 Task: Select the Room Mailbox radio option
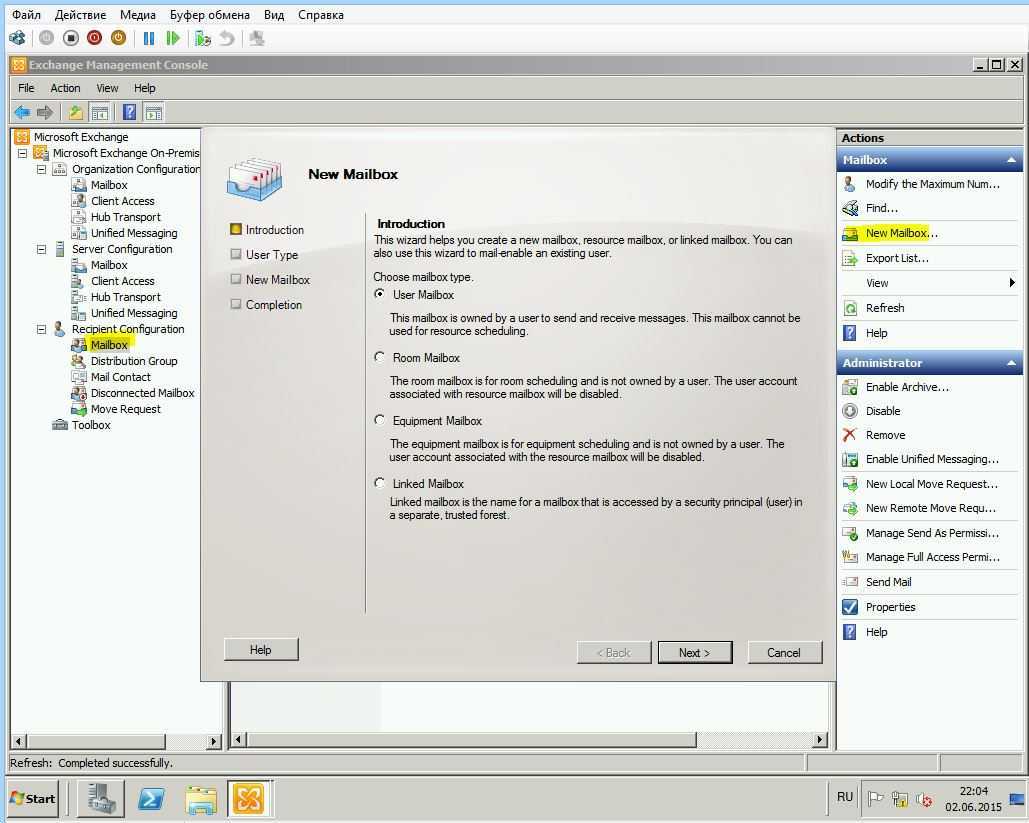[380, 357]
